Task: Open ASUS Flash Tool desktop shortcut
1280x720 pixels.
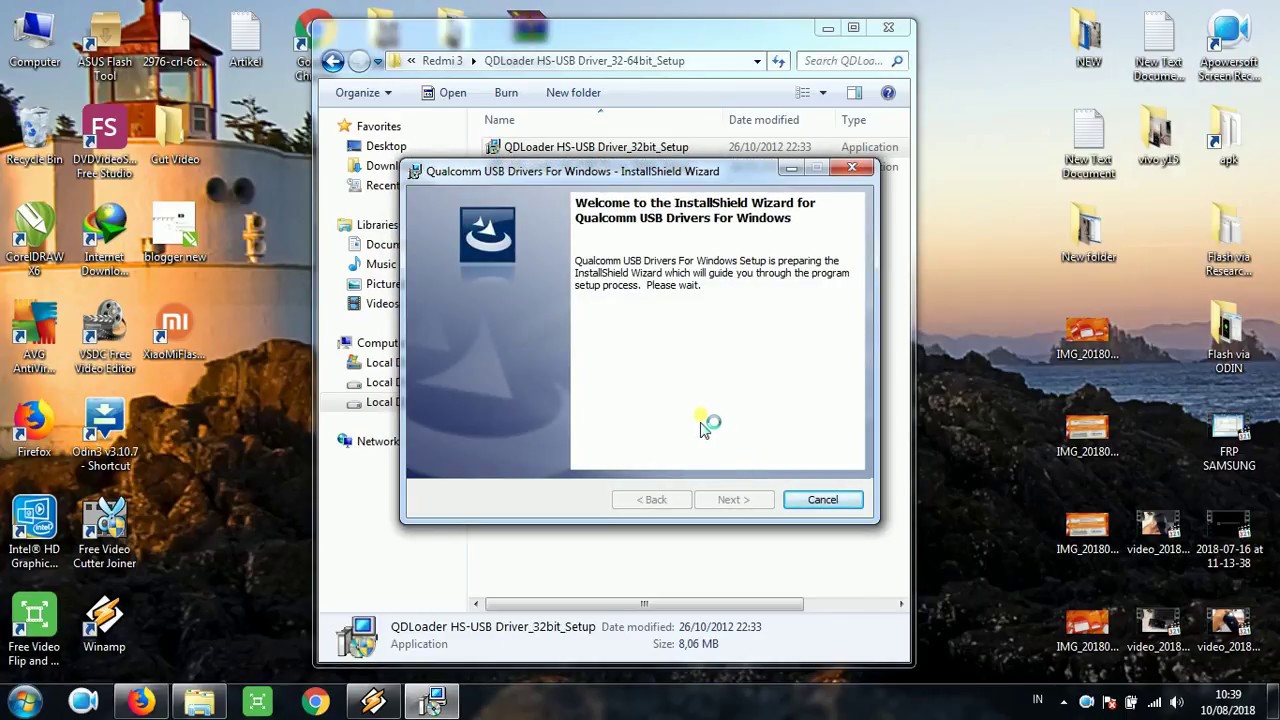Action: pyautogui.click(x=104, y=47)
